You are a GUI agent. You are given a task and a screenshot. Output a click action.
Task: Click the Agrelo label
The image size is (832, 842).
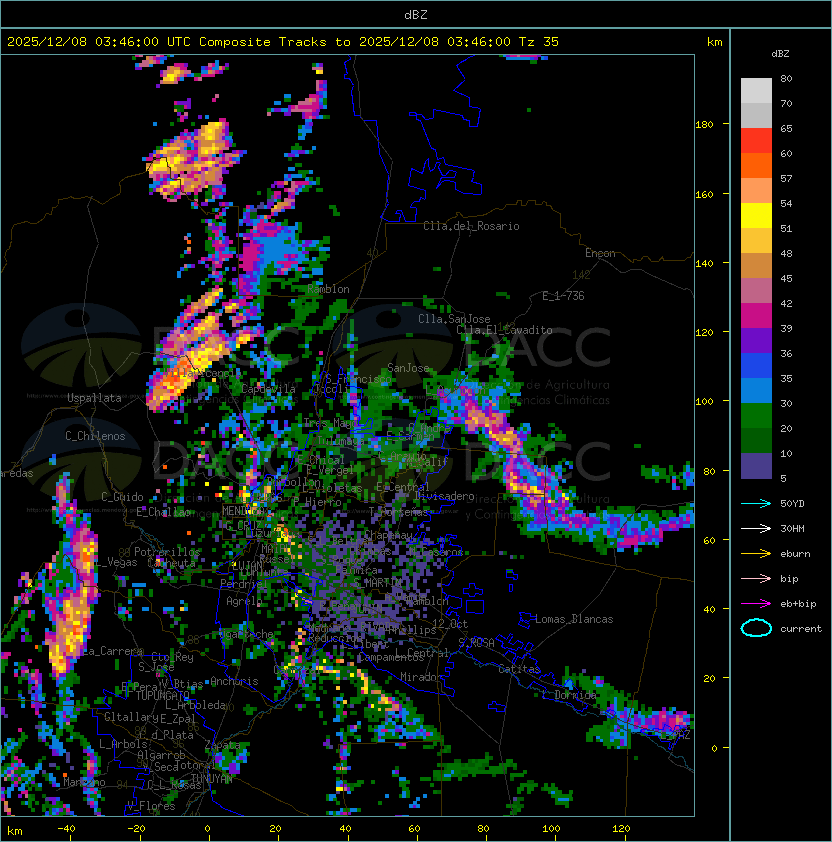point(244,601)
